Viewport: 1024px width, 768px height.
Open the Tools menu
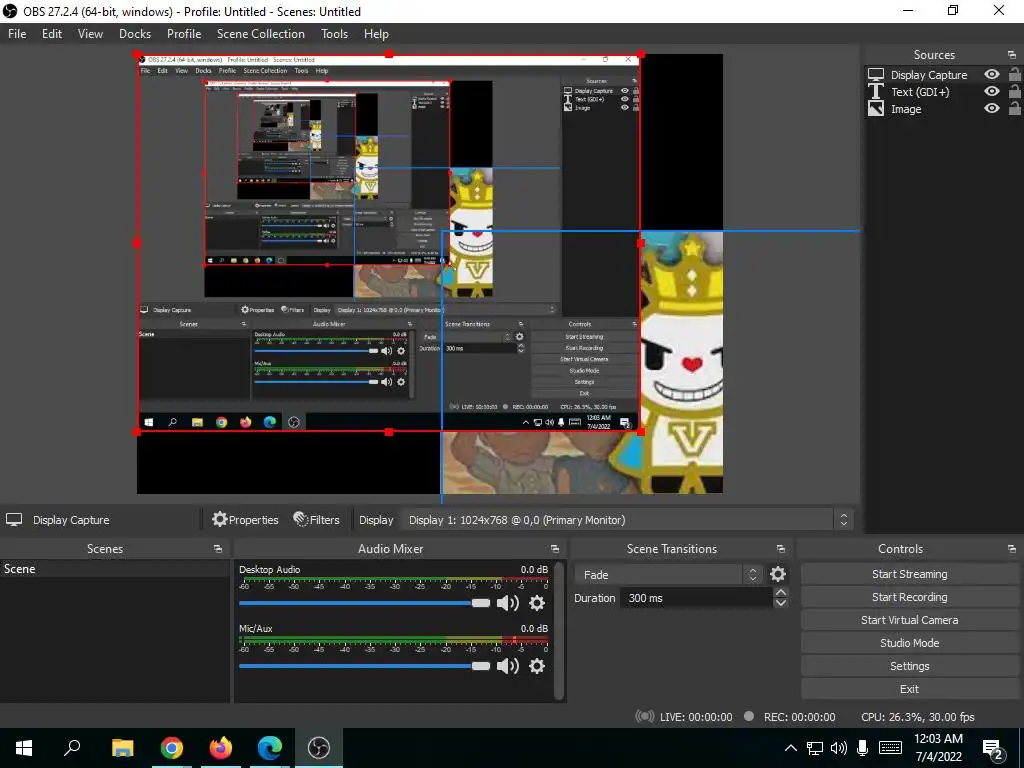pos(334,34)
